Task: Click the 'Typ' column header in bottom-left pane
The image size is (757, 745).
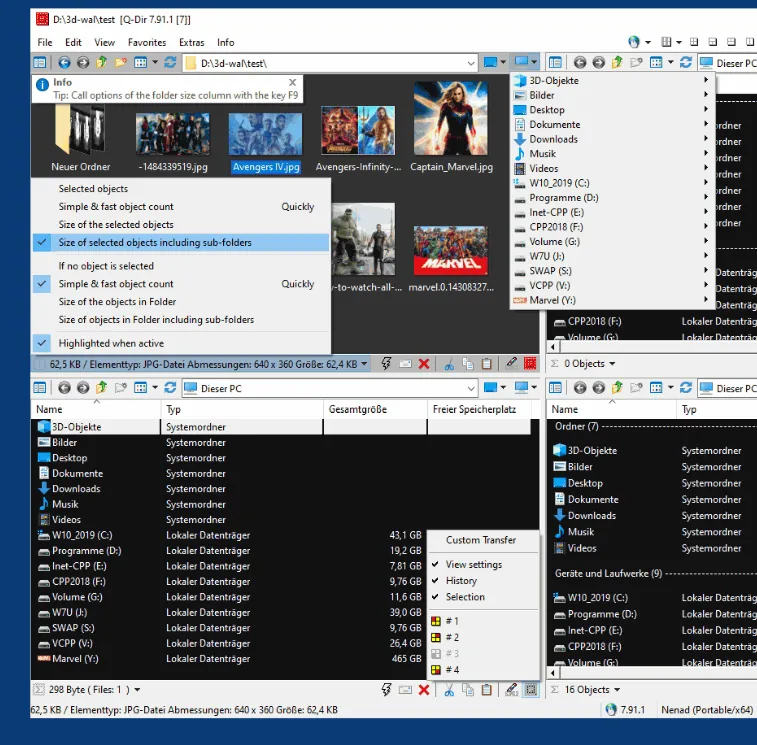Action: pos(174,409)
